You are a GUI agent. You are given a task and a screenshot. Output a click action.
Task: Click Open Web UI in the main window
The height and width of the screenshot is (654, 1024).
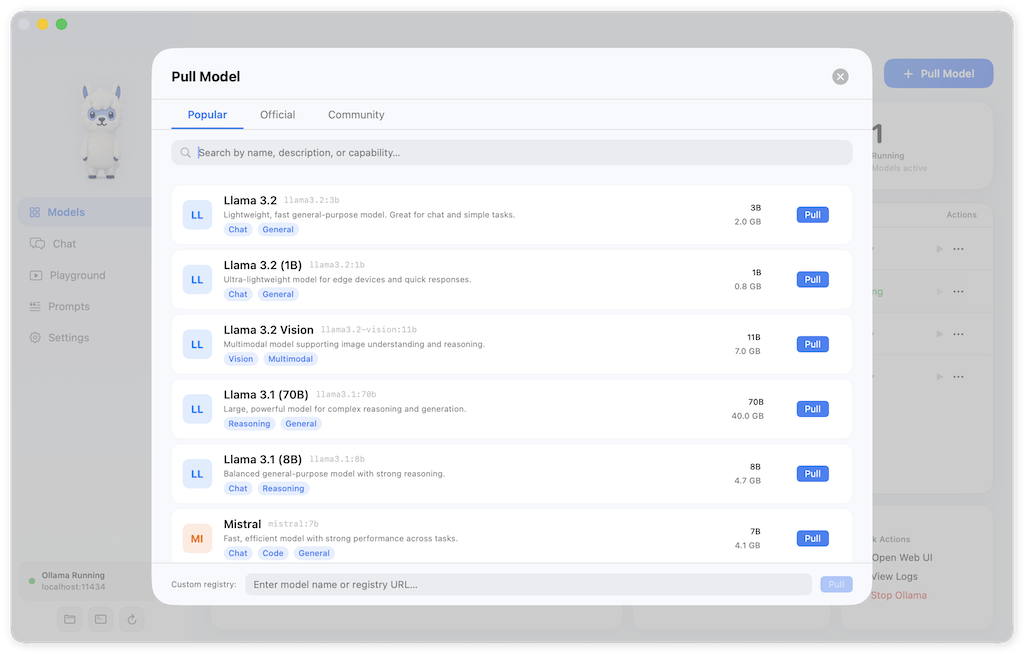click(x=901, y=558)
